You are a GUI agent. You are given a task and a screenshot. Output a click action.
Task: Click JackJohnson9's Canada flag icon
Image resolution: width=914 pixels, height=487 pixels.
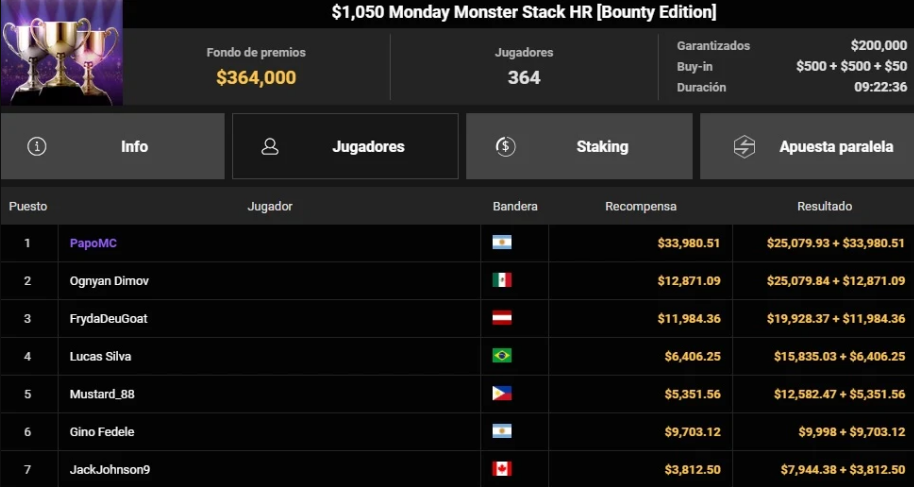(502, 469)
